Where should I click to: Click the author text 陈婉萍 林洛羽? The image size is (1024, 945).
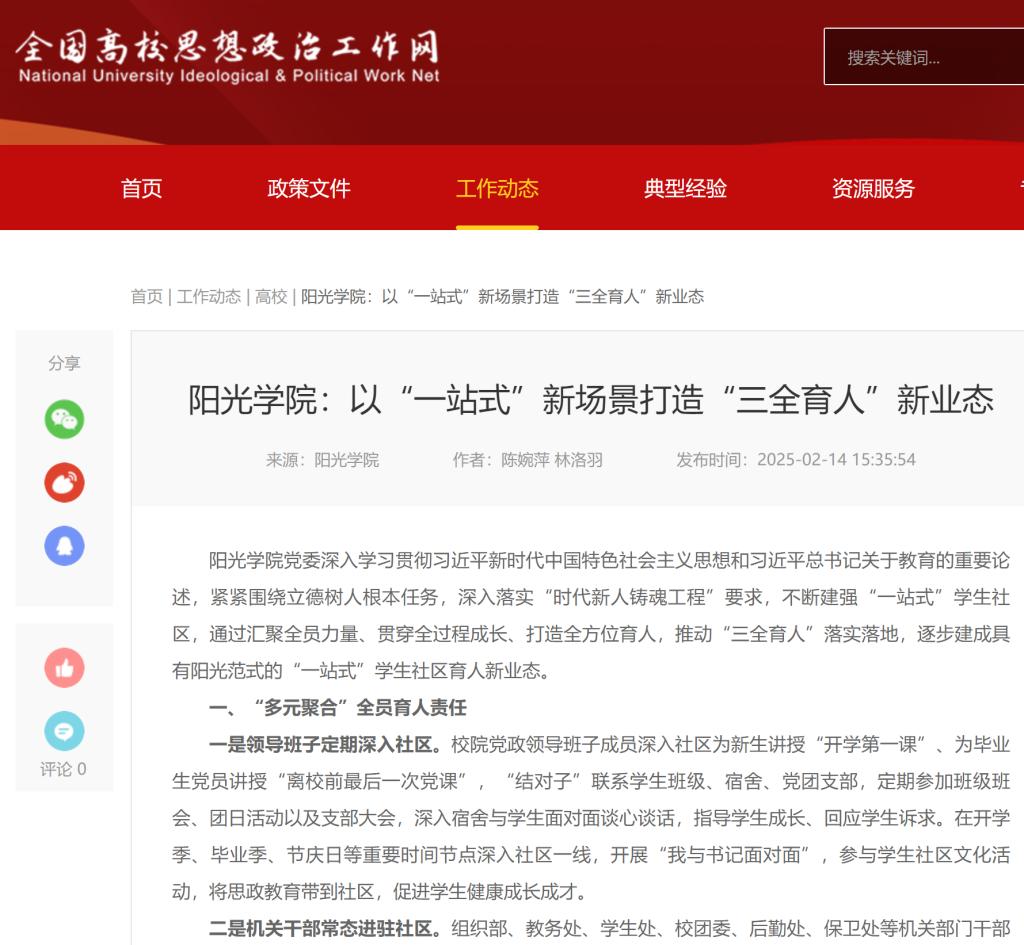(552, 460)
